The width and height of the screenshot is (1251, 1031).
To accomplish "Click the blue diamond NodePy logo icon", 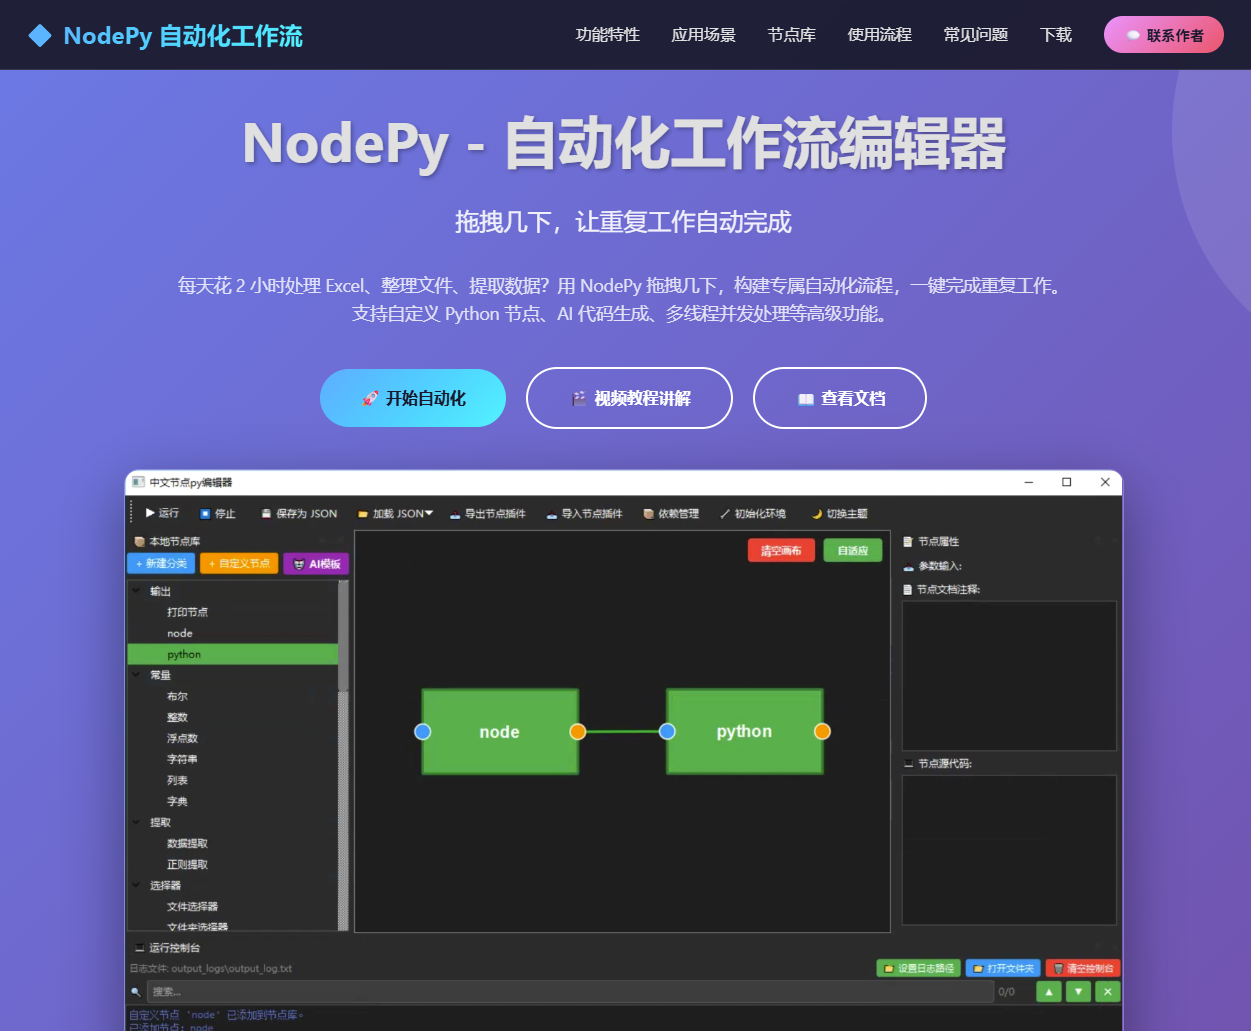I will (40, 36).
